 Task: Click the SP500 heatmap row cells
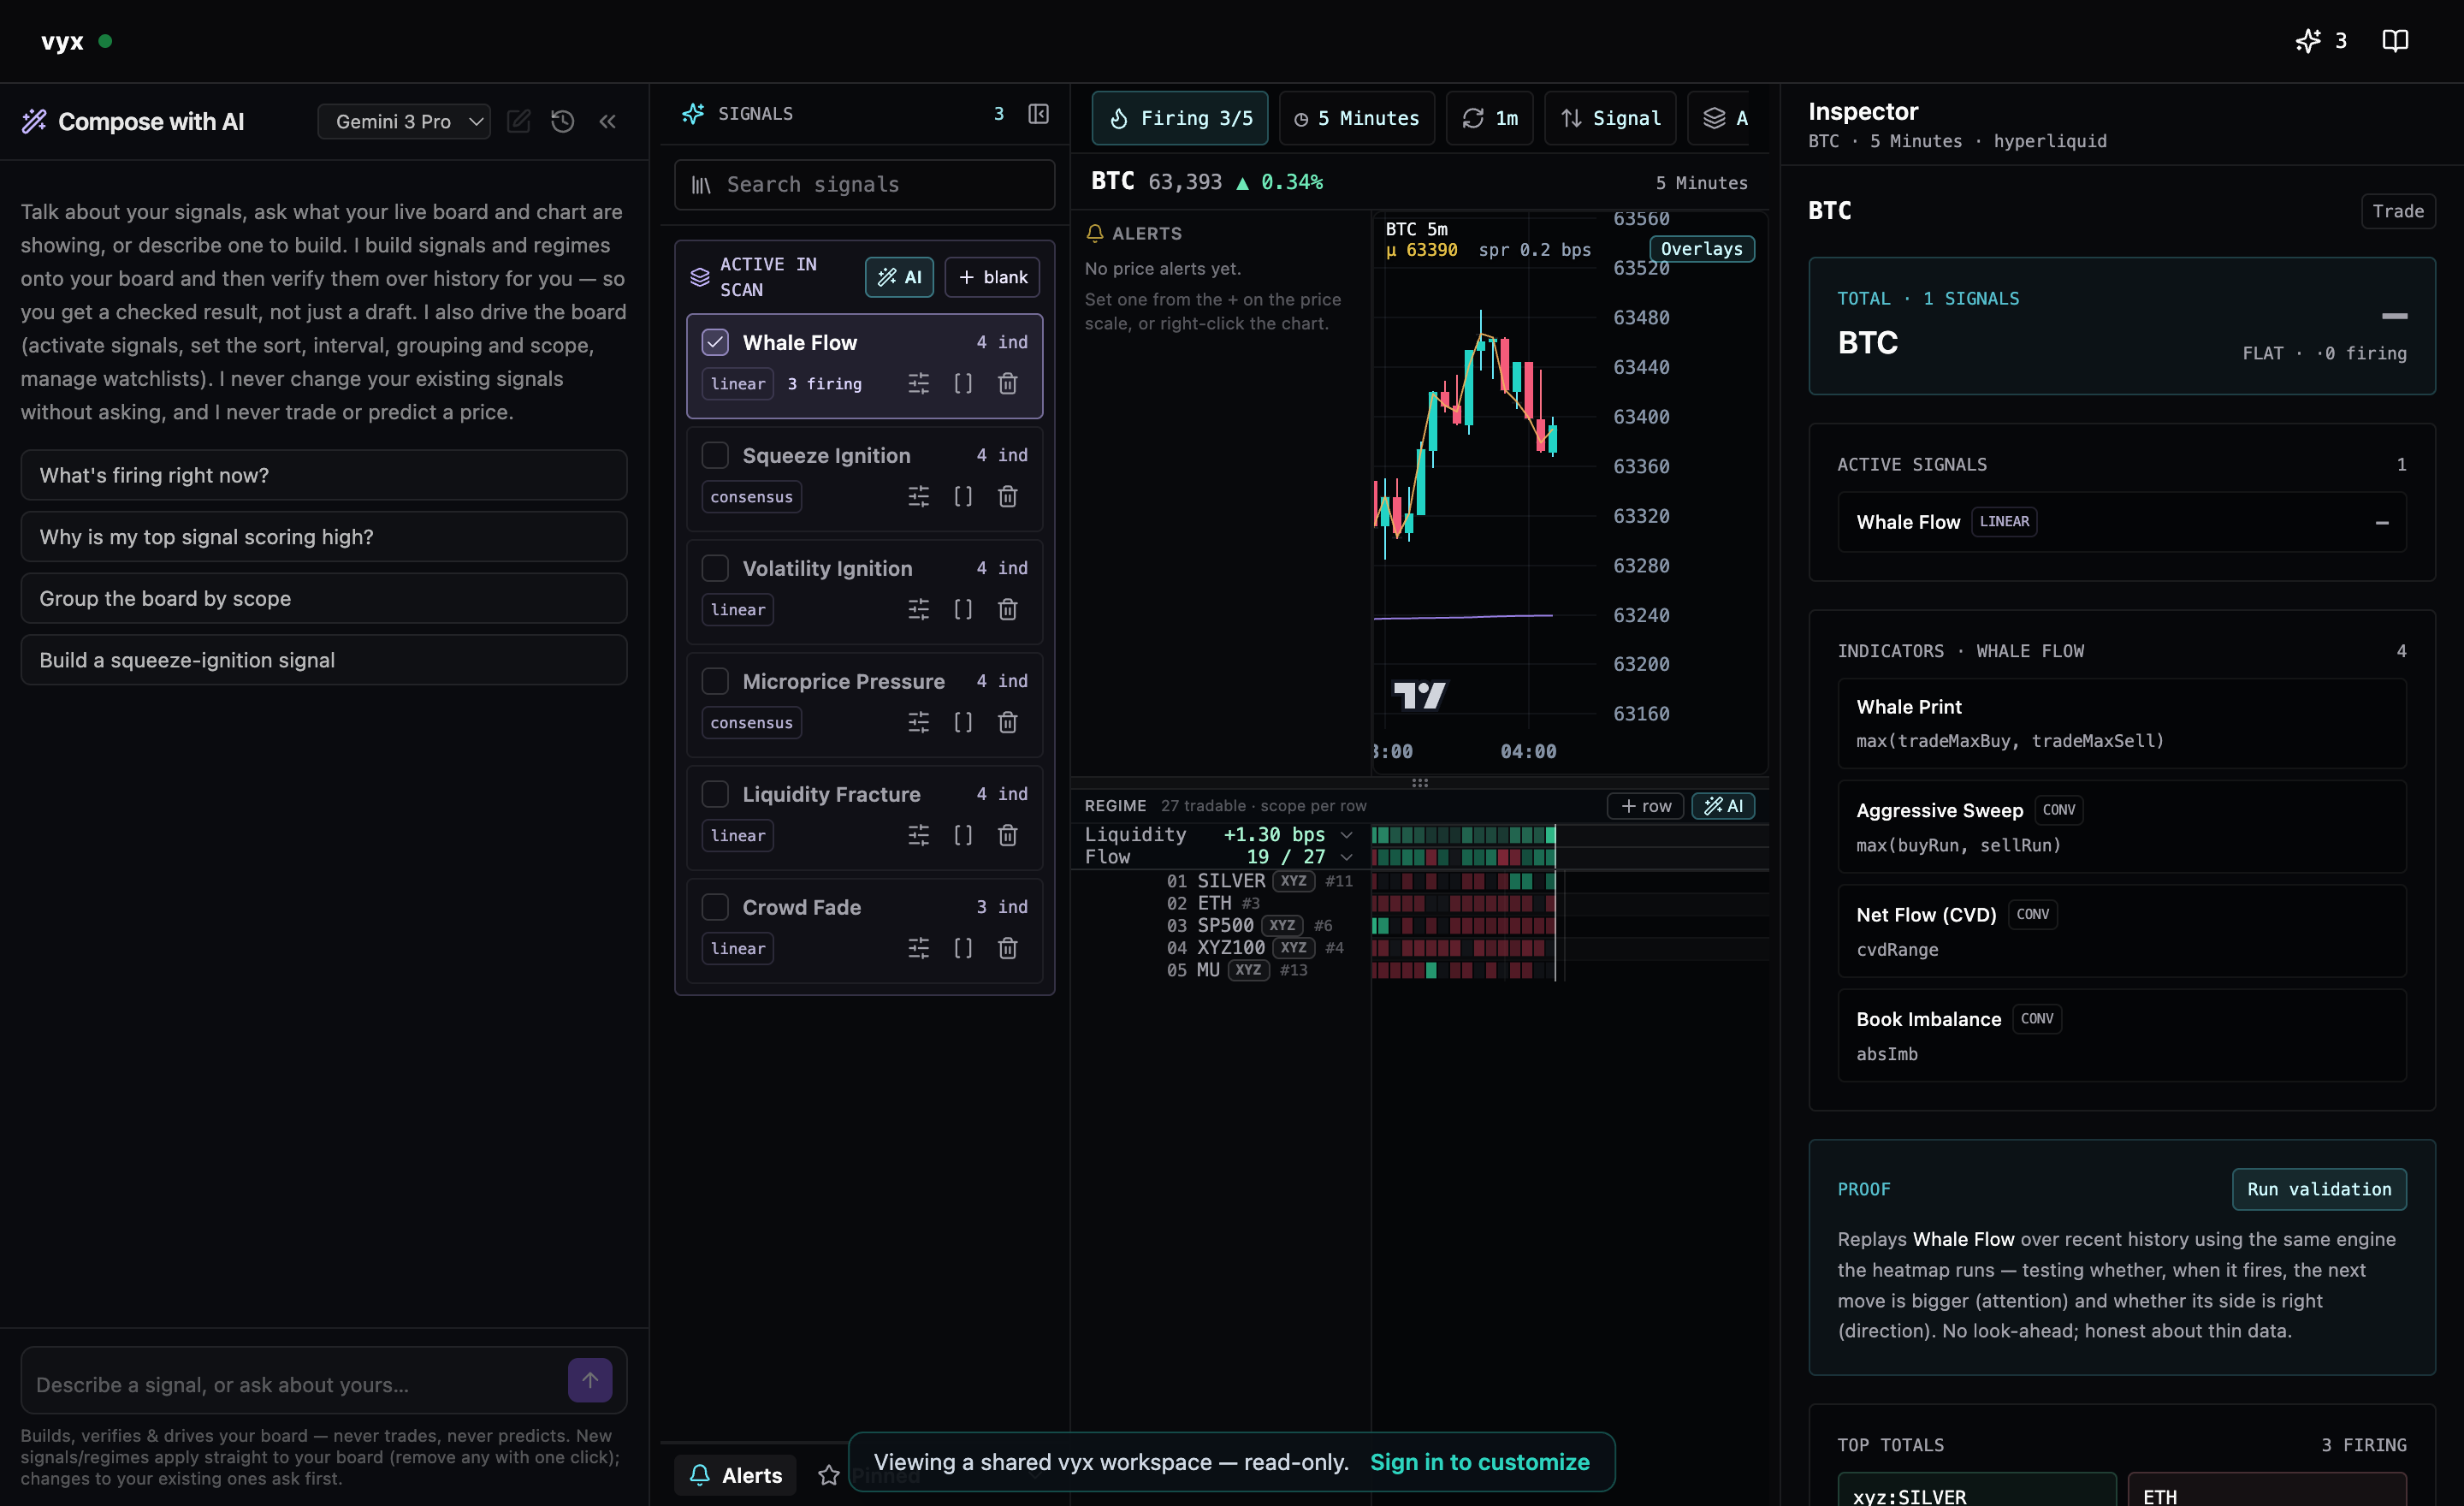(1463, 926)
